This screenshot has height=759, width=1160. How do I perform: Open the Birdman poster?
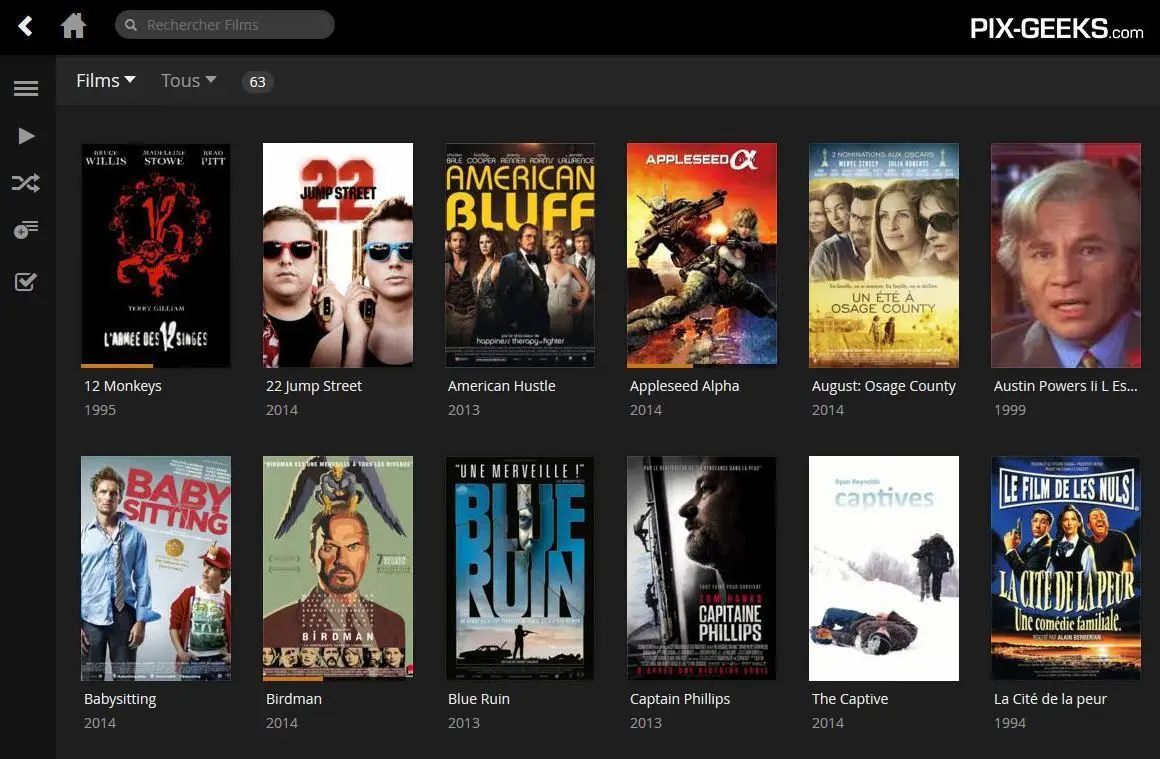338,568
